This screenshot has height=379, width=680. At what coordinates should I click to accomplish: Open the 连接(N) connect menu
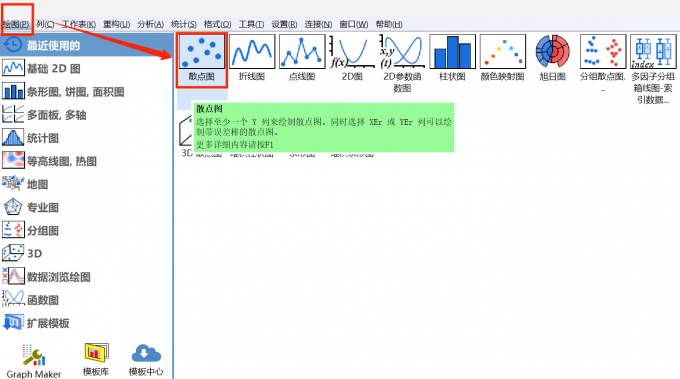click(318, 24)
